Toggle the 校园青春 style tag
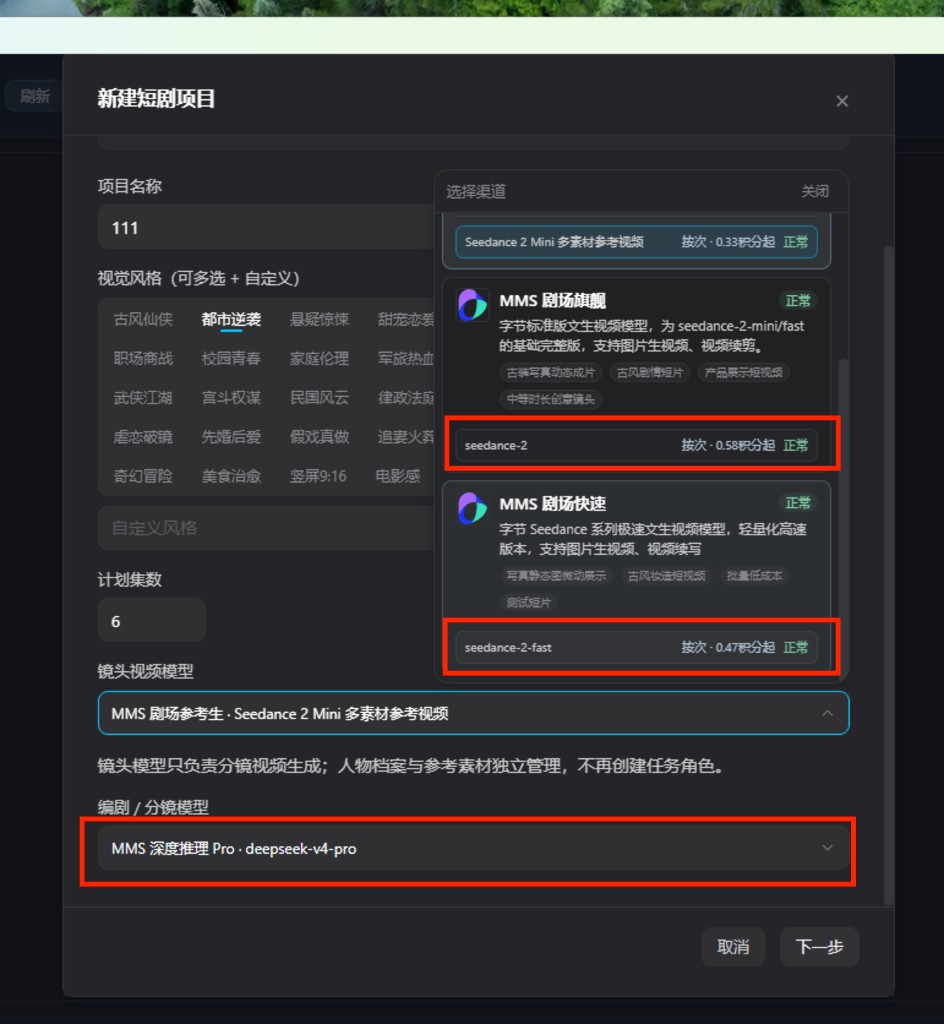The height and width of the screenshot is (1024, 944). (231, 358)
